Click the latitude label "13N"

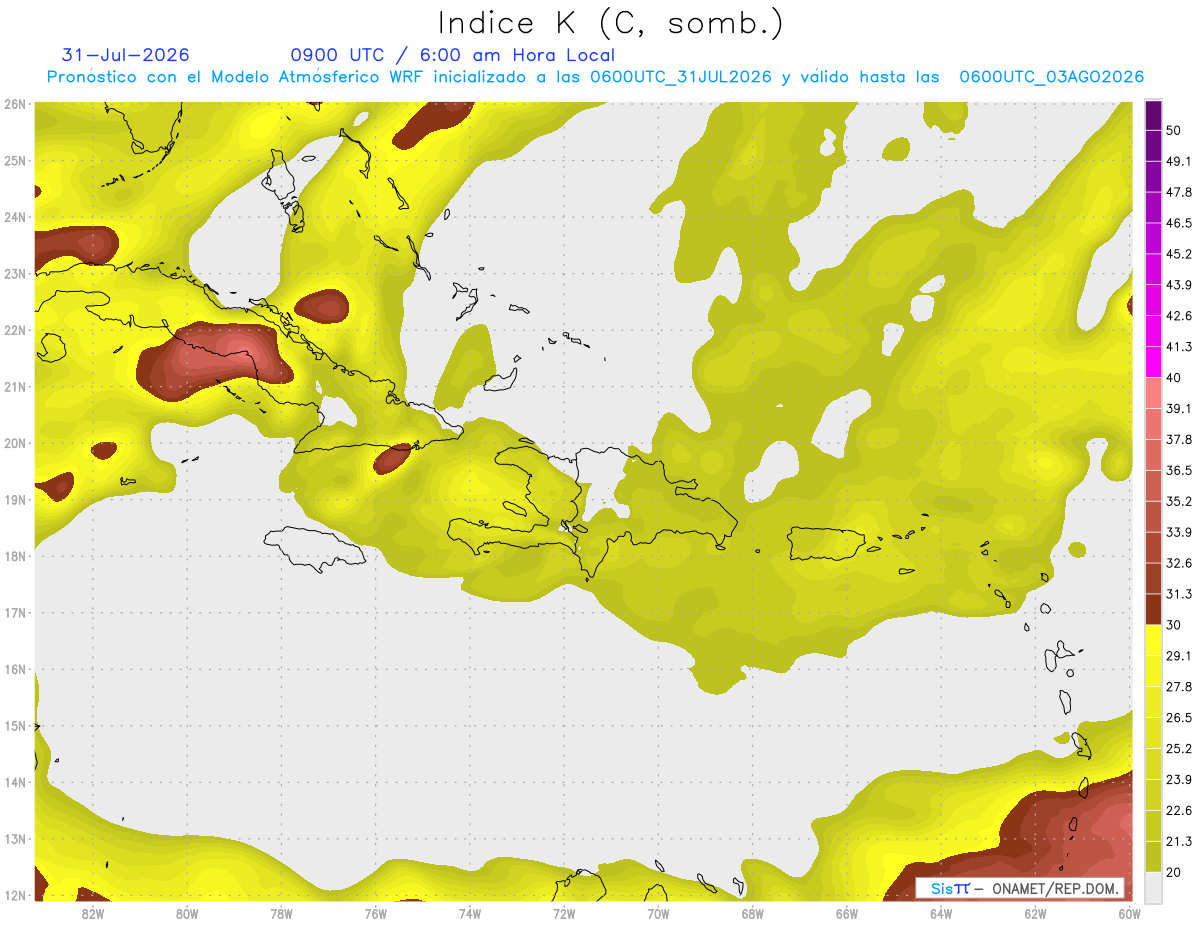click(15, 839)
